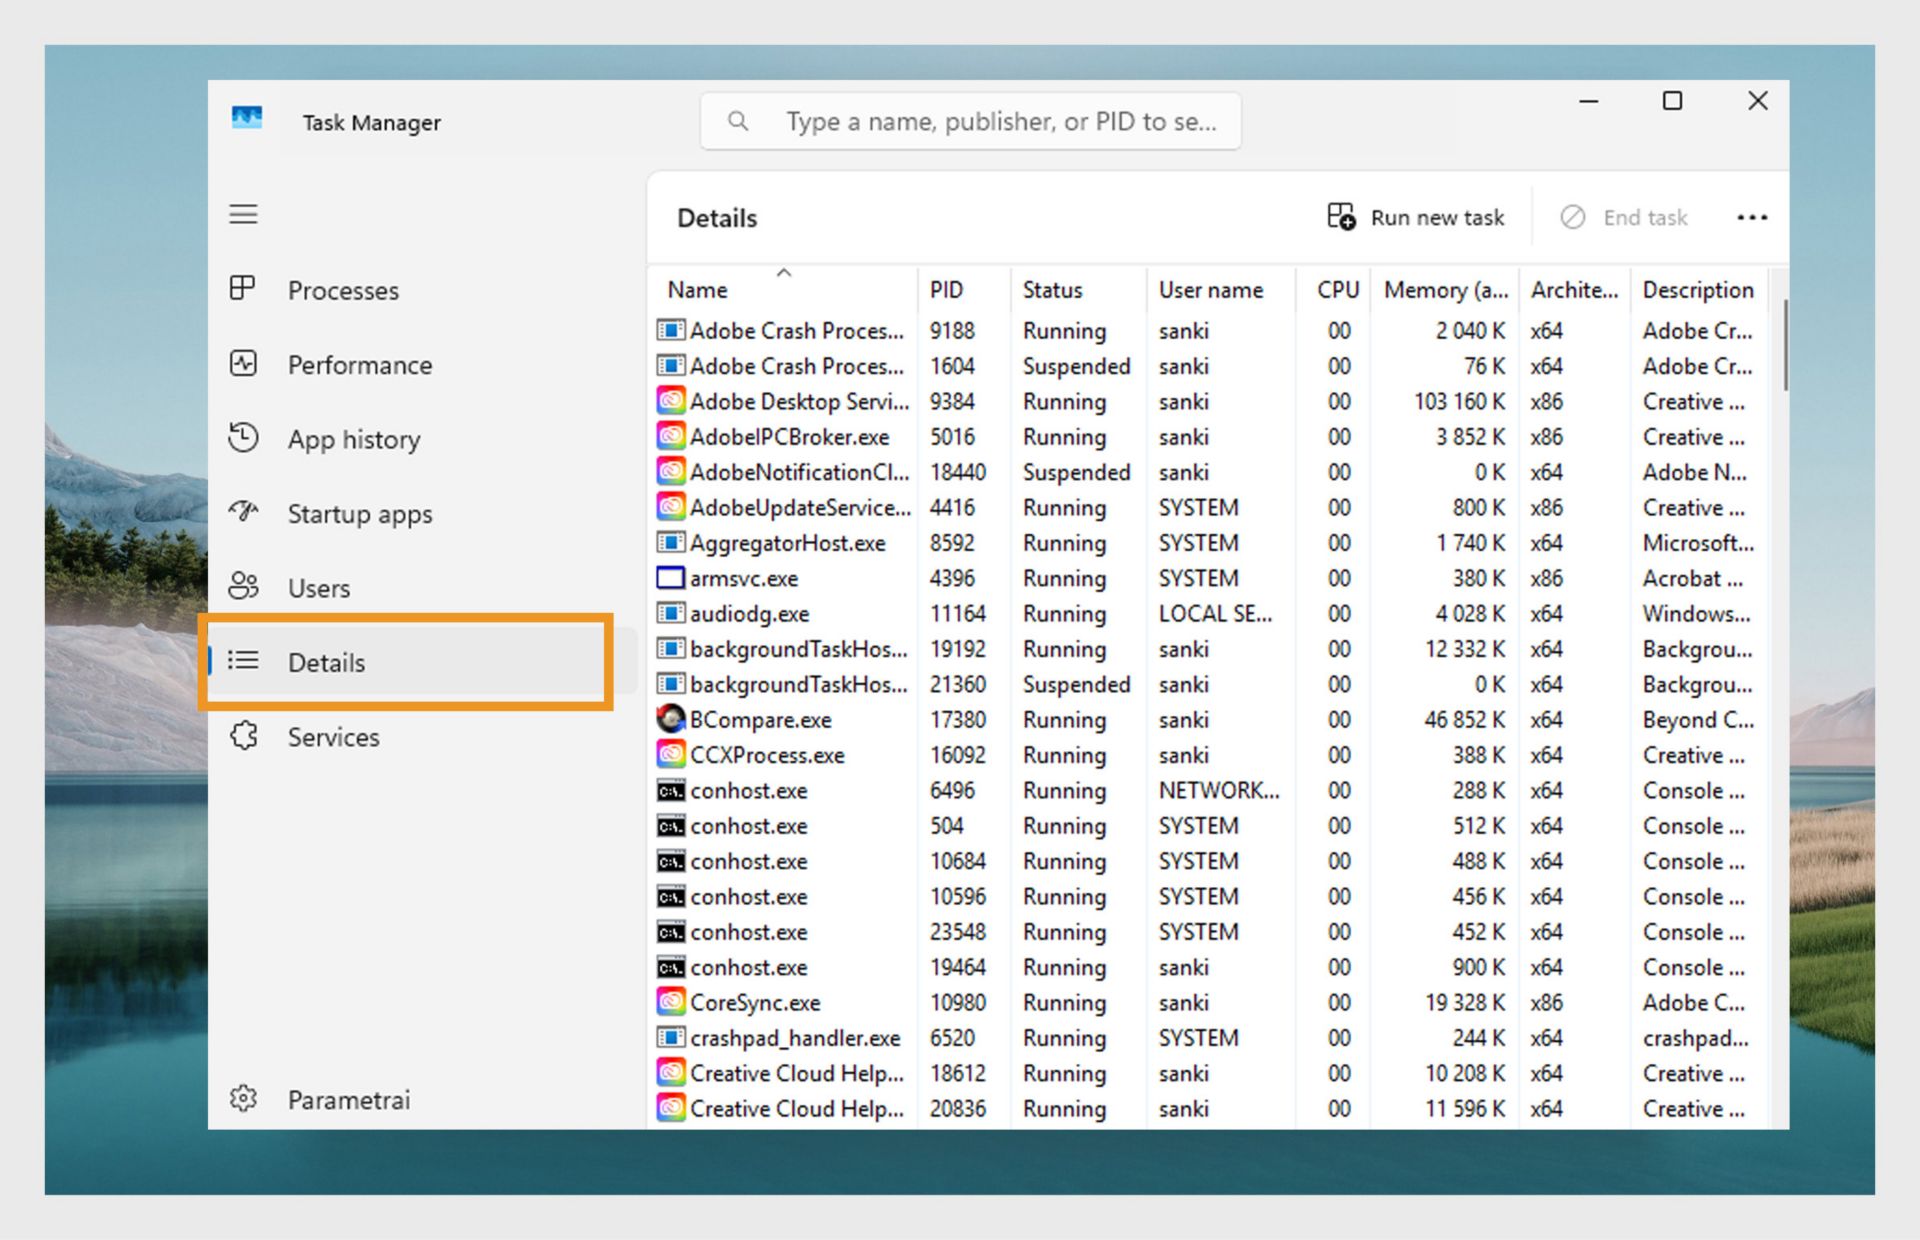Open the Performance page icon
The width and height of the screenshot is (1920, 1240).
coord(243,364)
